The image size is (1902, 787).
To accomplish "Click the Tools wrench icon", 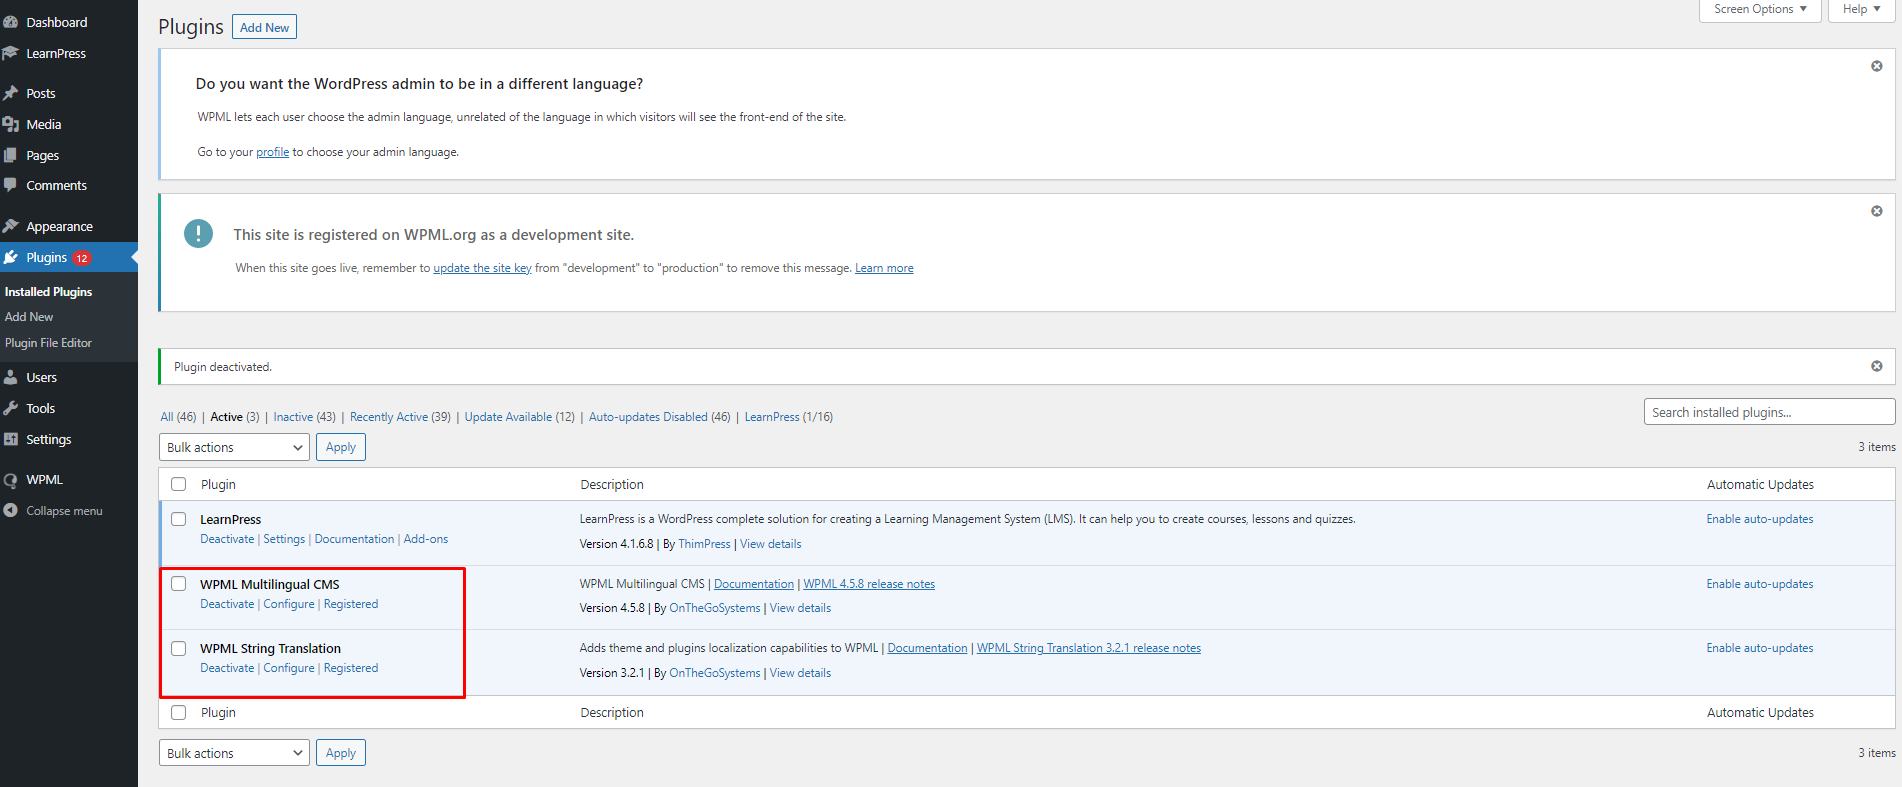I will point(11,408).
